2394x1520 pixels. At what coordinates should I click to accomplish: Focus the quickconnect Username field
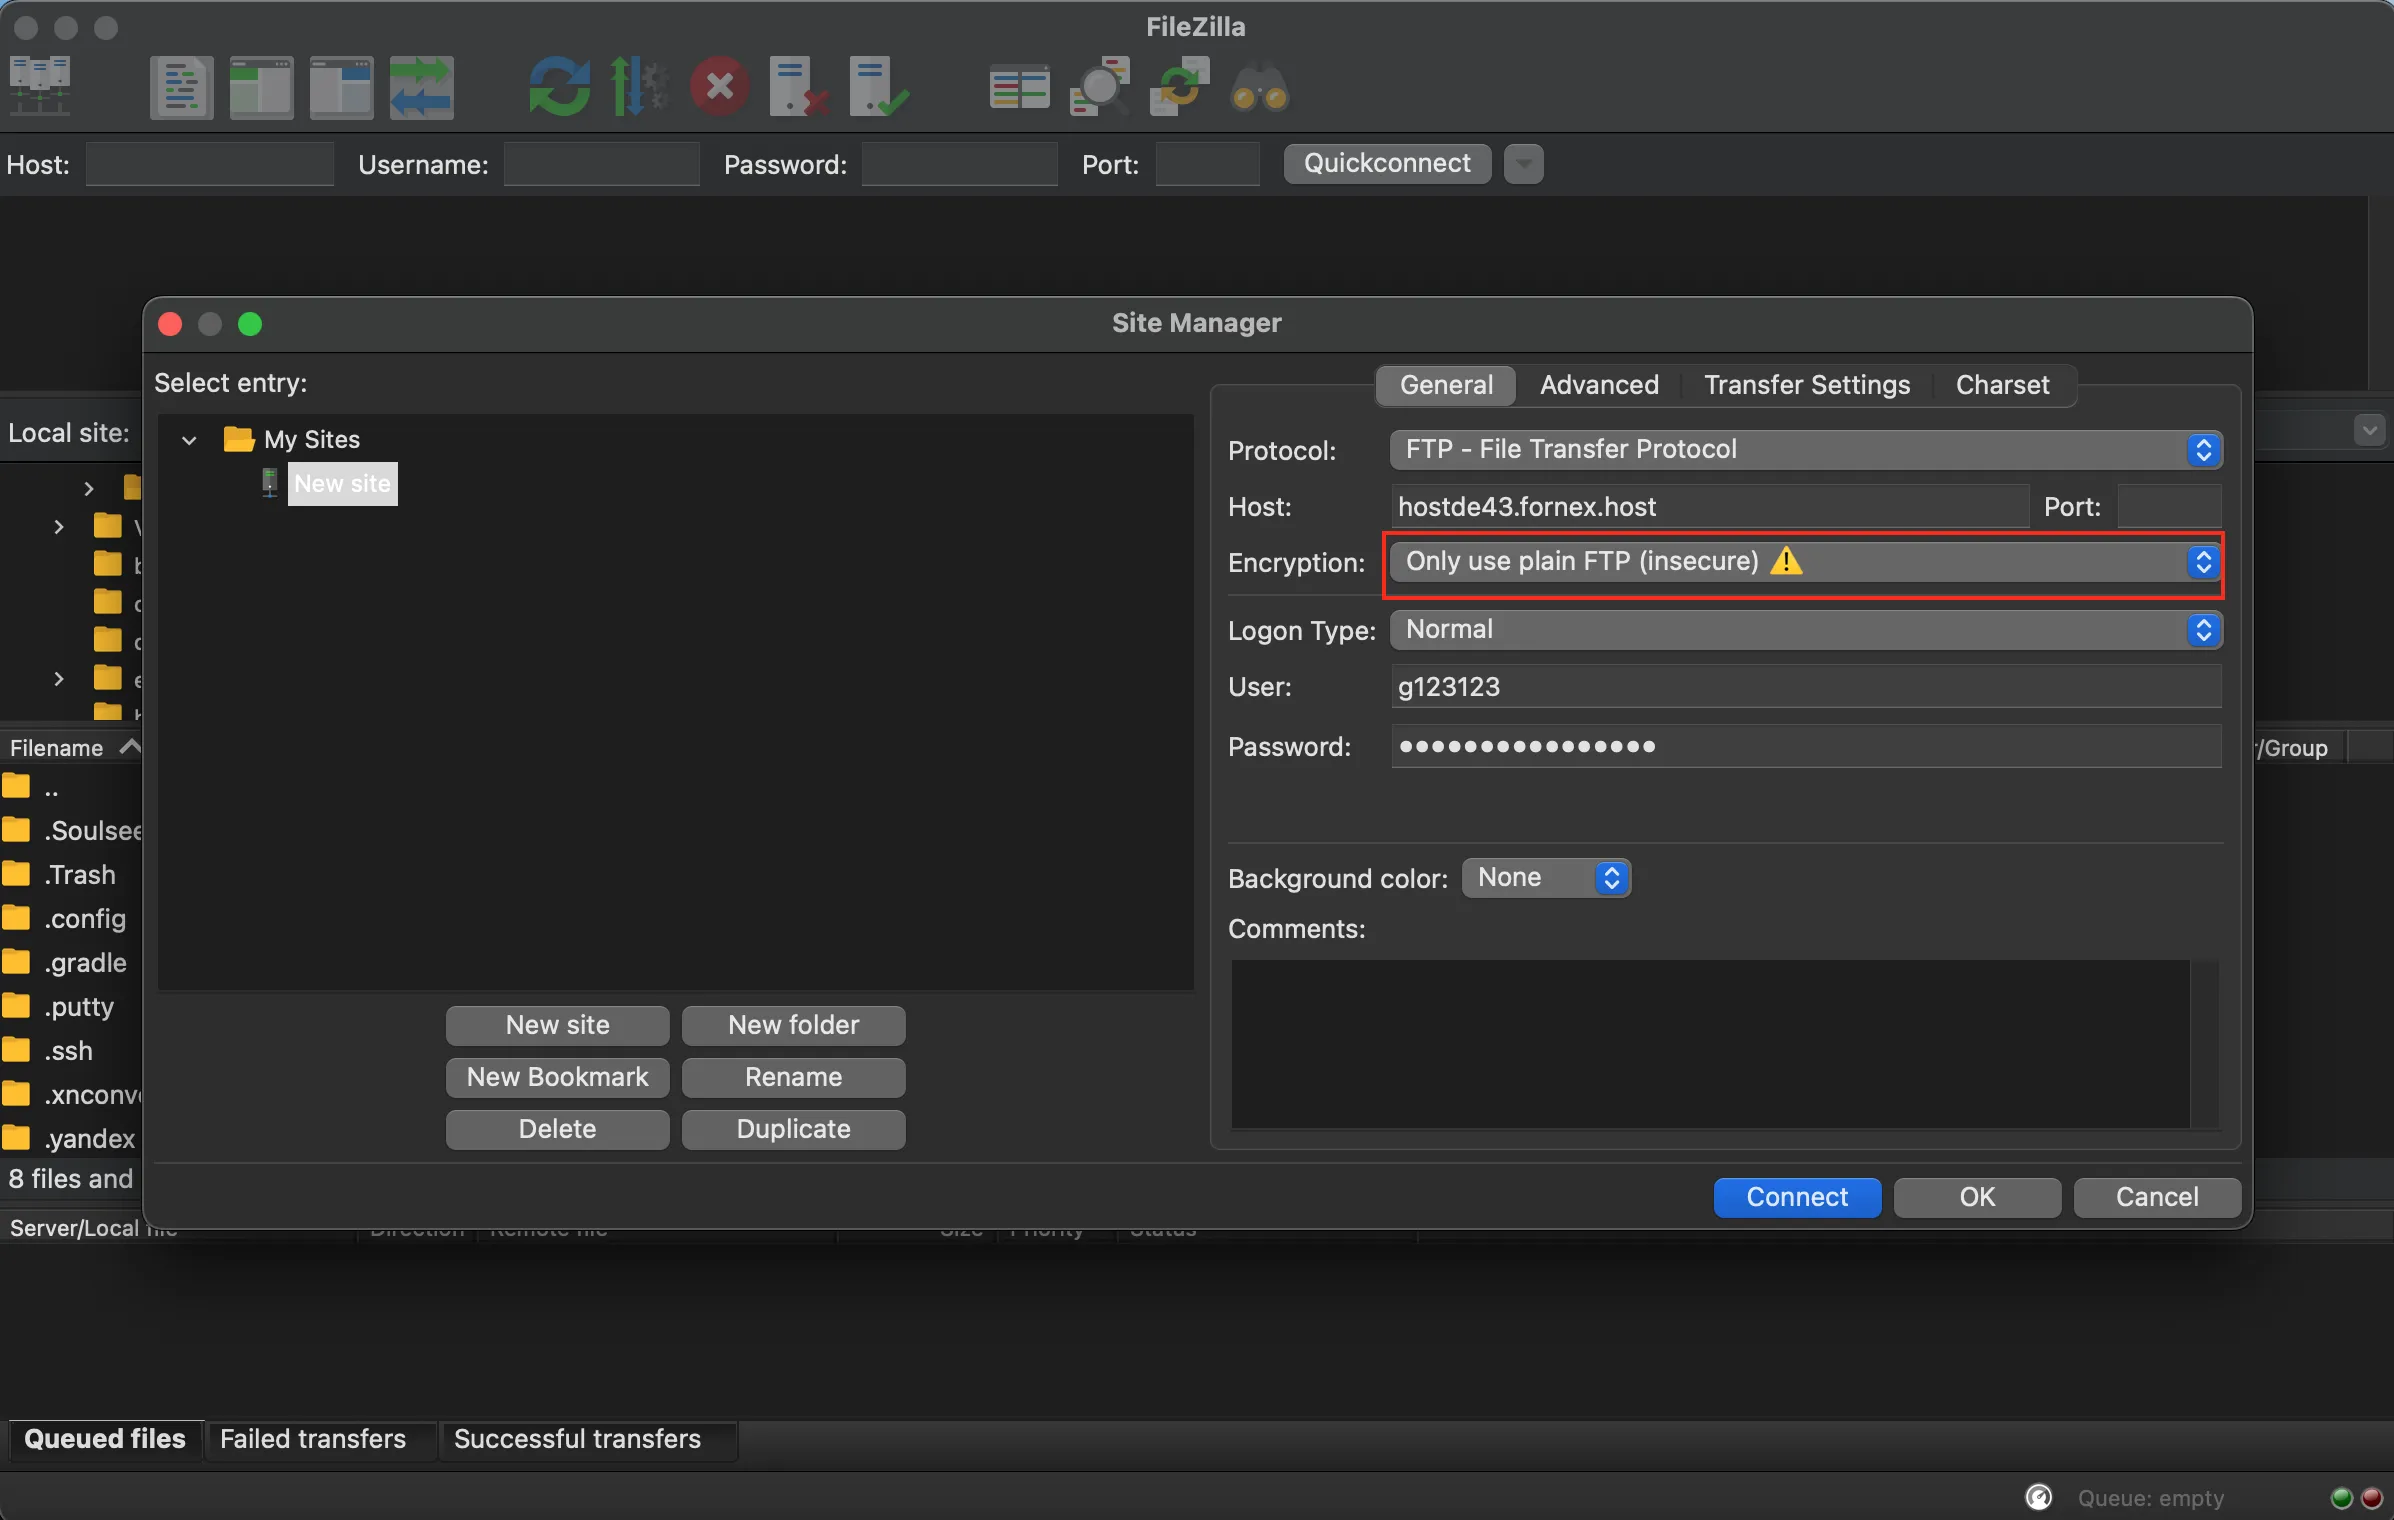(601, 164)
